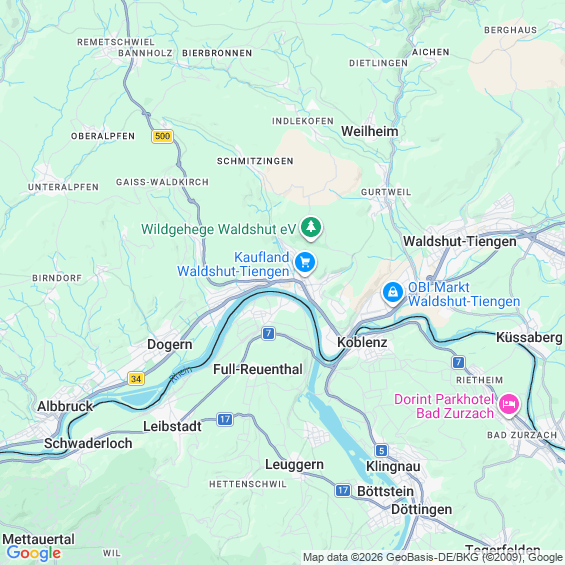
Task: Select the OBI Markt Waldshut-Tiengen label
Action: pyautogui.click(x=464, y=294)
